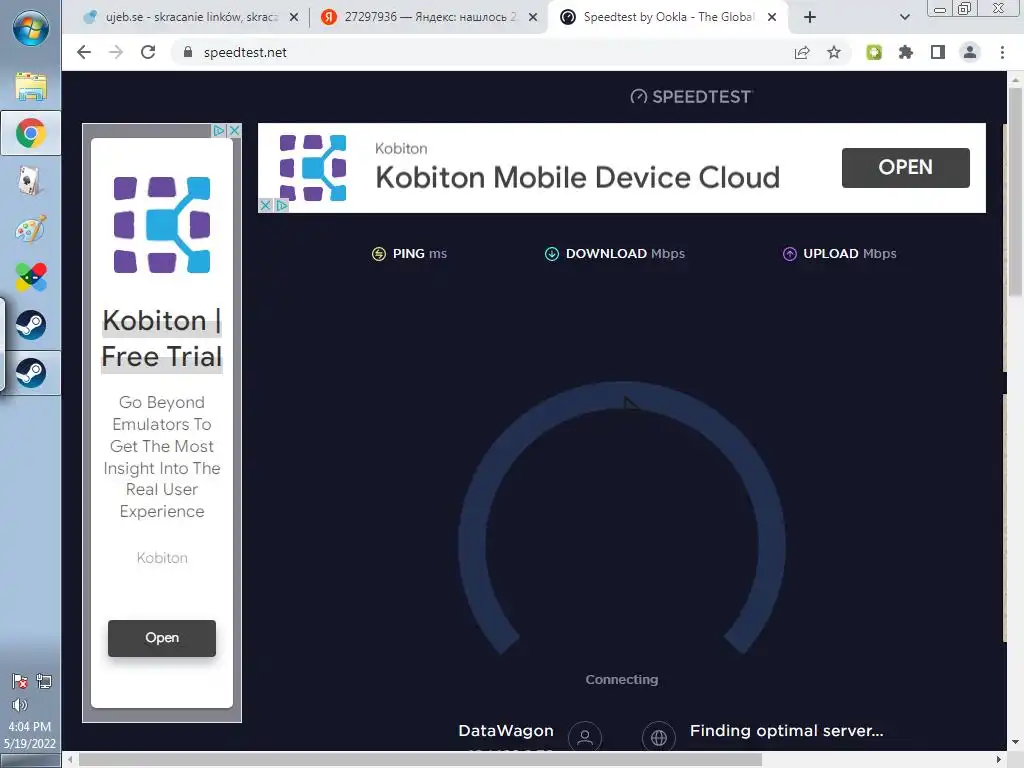Click the scroll-right arrow of the horizontal scrollbar
1024x768 pixels.
[x=999, y=760]
